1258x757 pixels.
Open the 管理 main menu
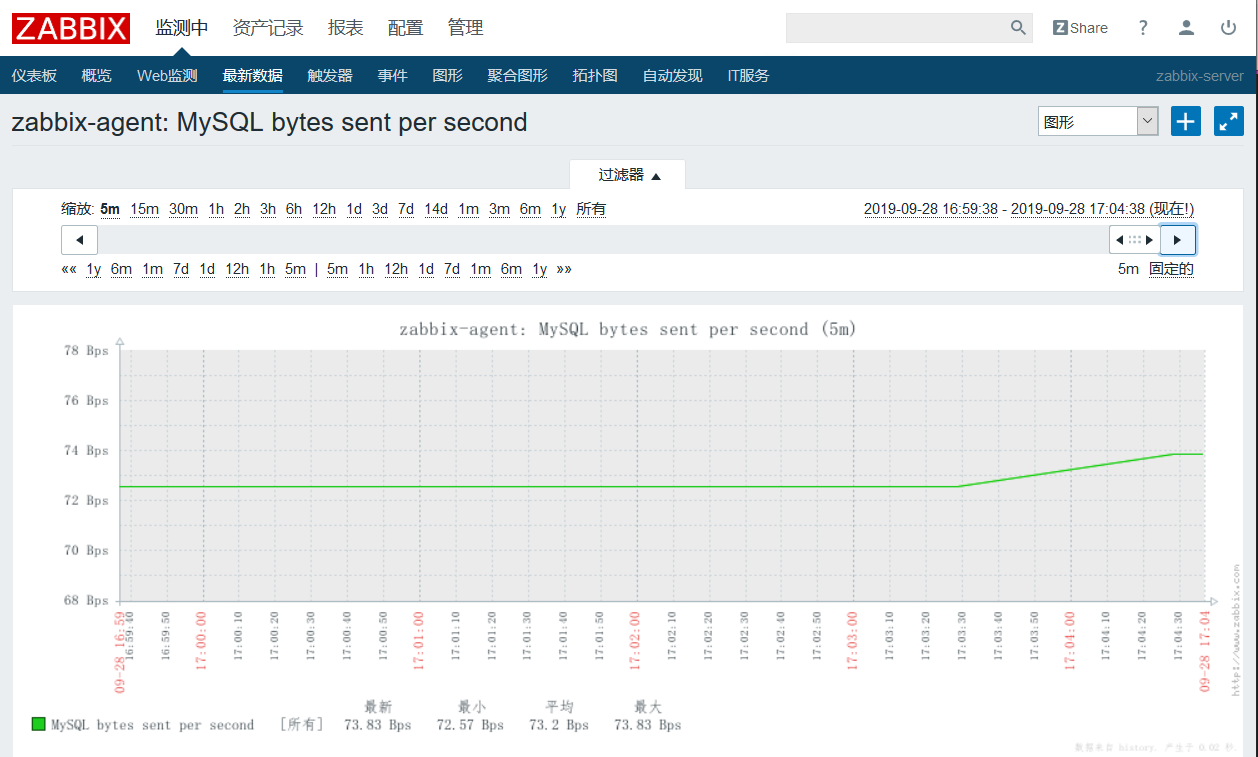(466, 28)
